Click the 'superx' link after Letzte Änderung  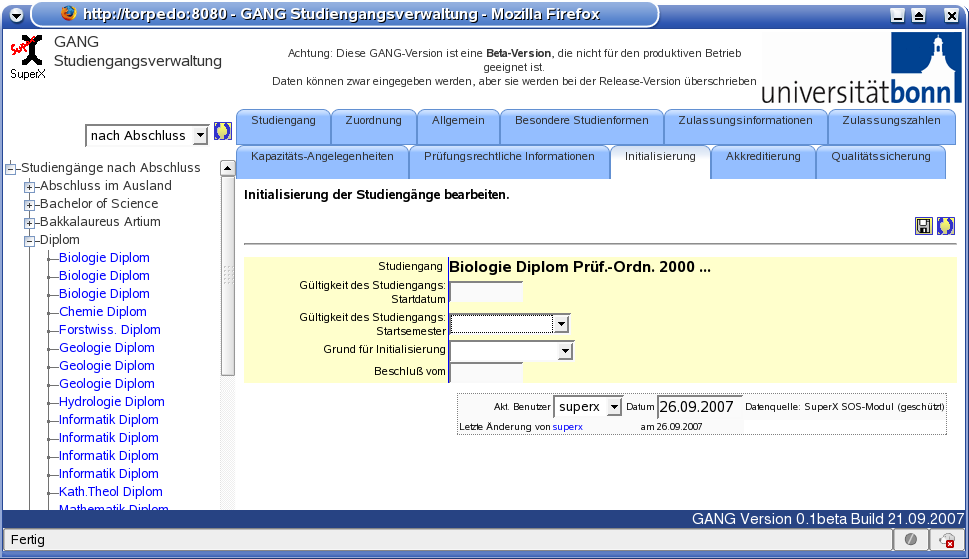click(567, 426)
